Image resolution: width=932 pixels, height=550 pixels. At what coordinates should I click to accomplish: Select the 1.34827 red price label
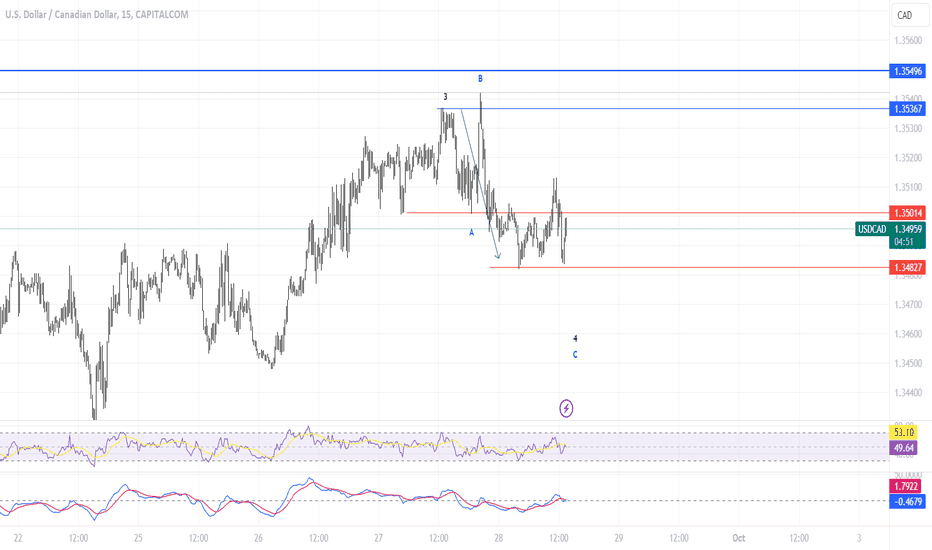907,268
